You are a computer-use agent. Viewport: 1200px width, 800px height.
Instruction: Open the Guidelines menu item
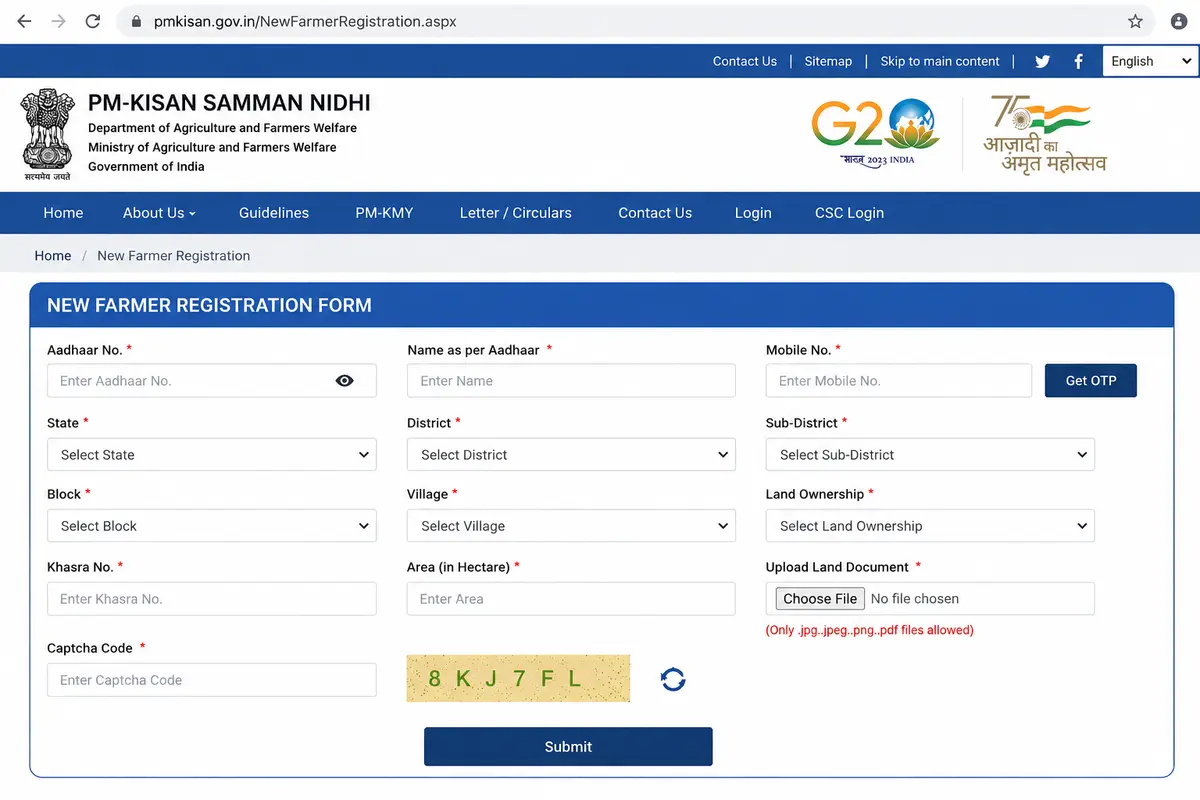click(274, 213)
